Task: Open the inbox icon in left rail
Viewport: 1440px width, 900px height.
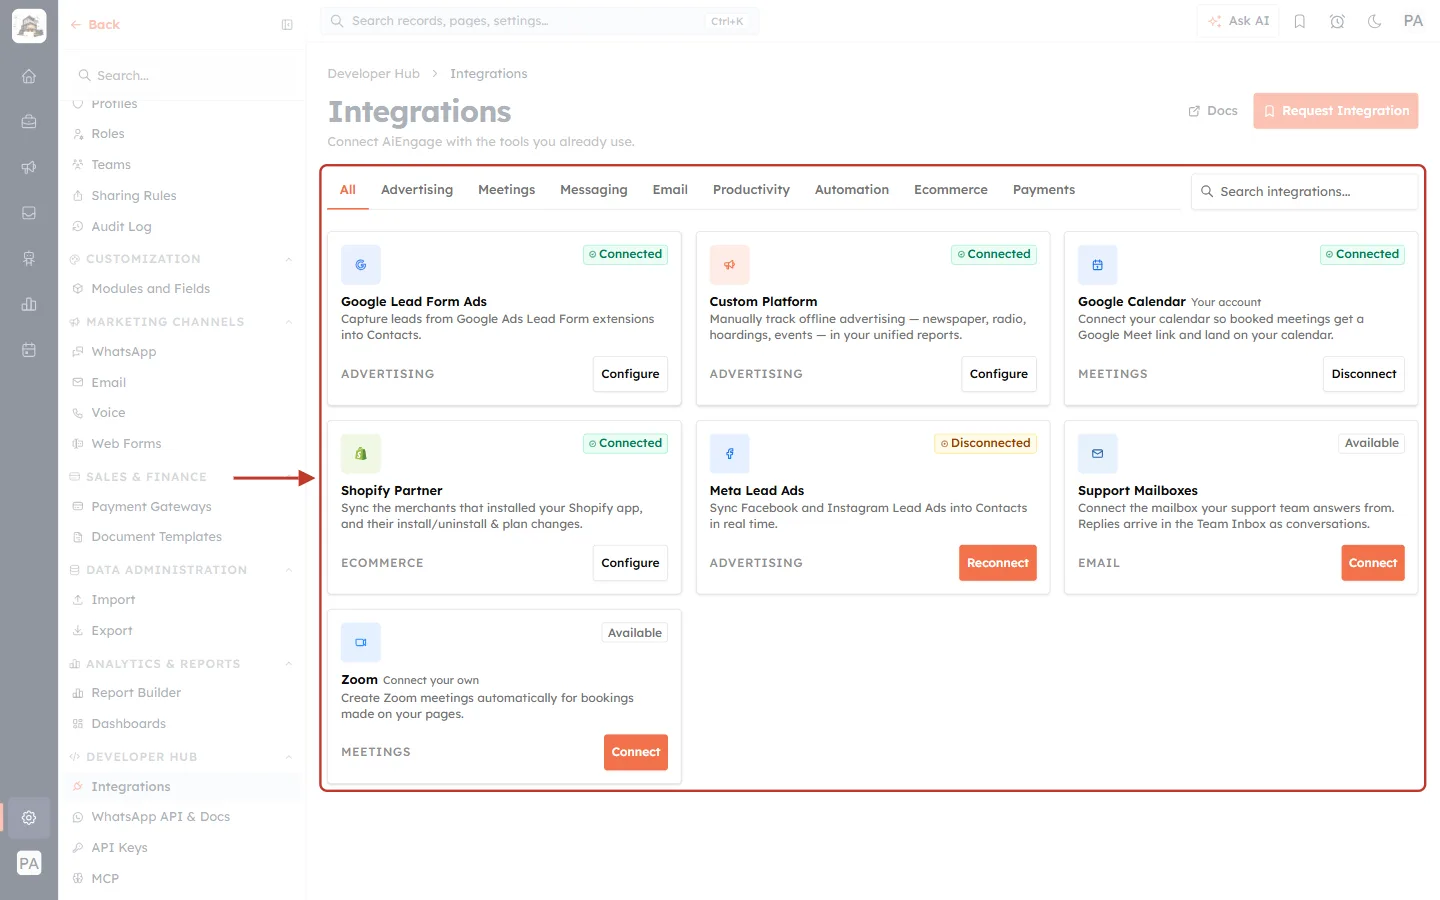Action: tap(29, 213)
